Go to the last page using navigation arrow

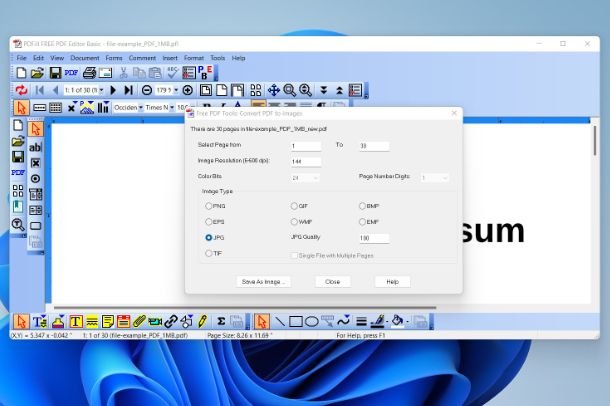click(x=128, y=90)
